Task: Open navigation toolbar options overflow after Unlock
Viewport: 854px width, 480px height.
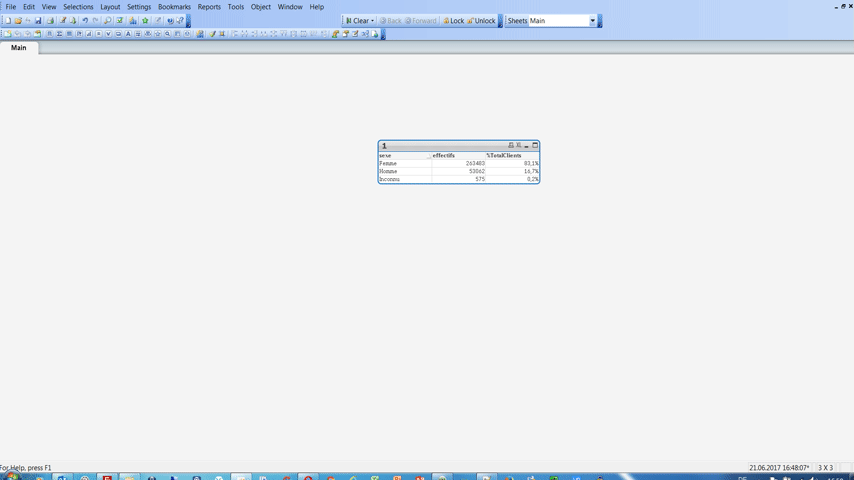Action: (500, 21)
